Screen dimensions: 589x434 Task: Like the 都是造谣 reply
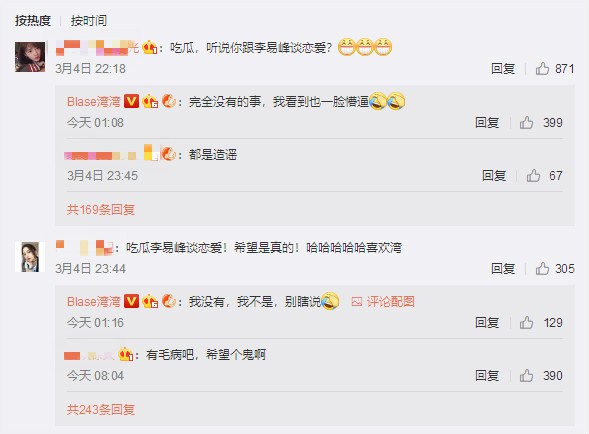point(533,175)
